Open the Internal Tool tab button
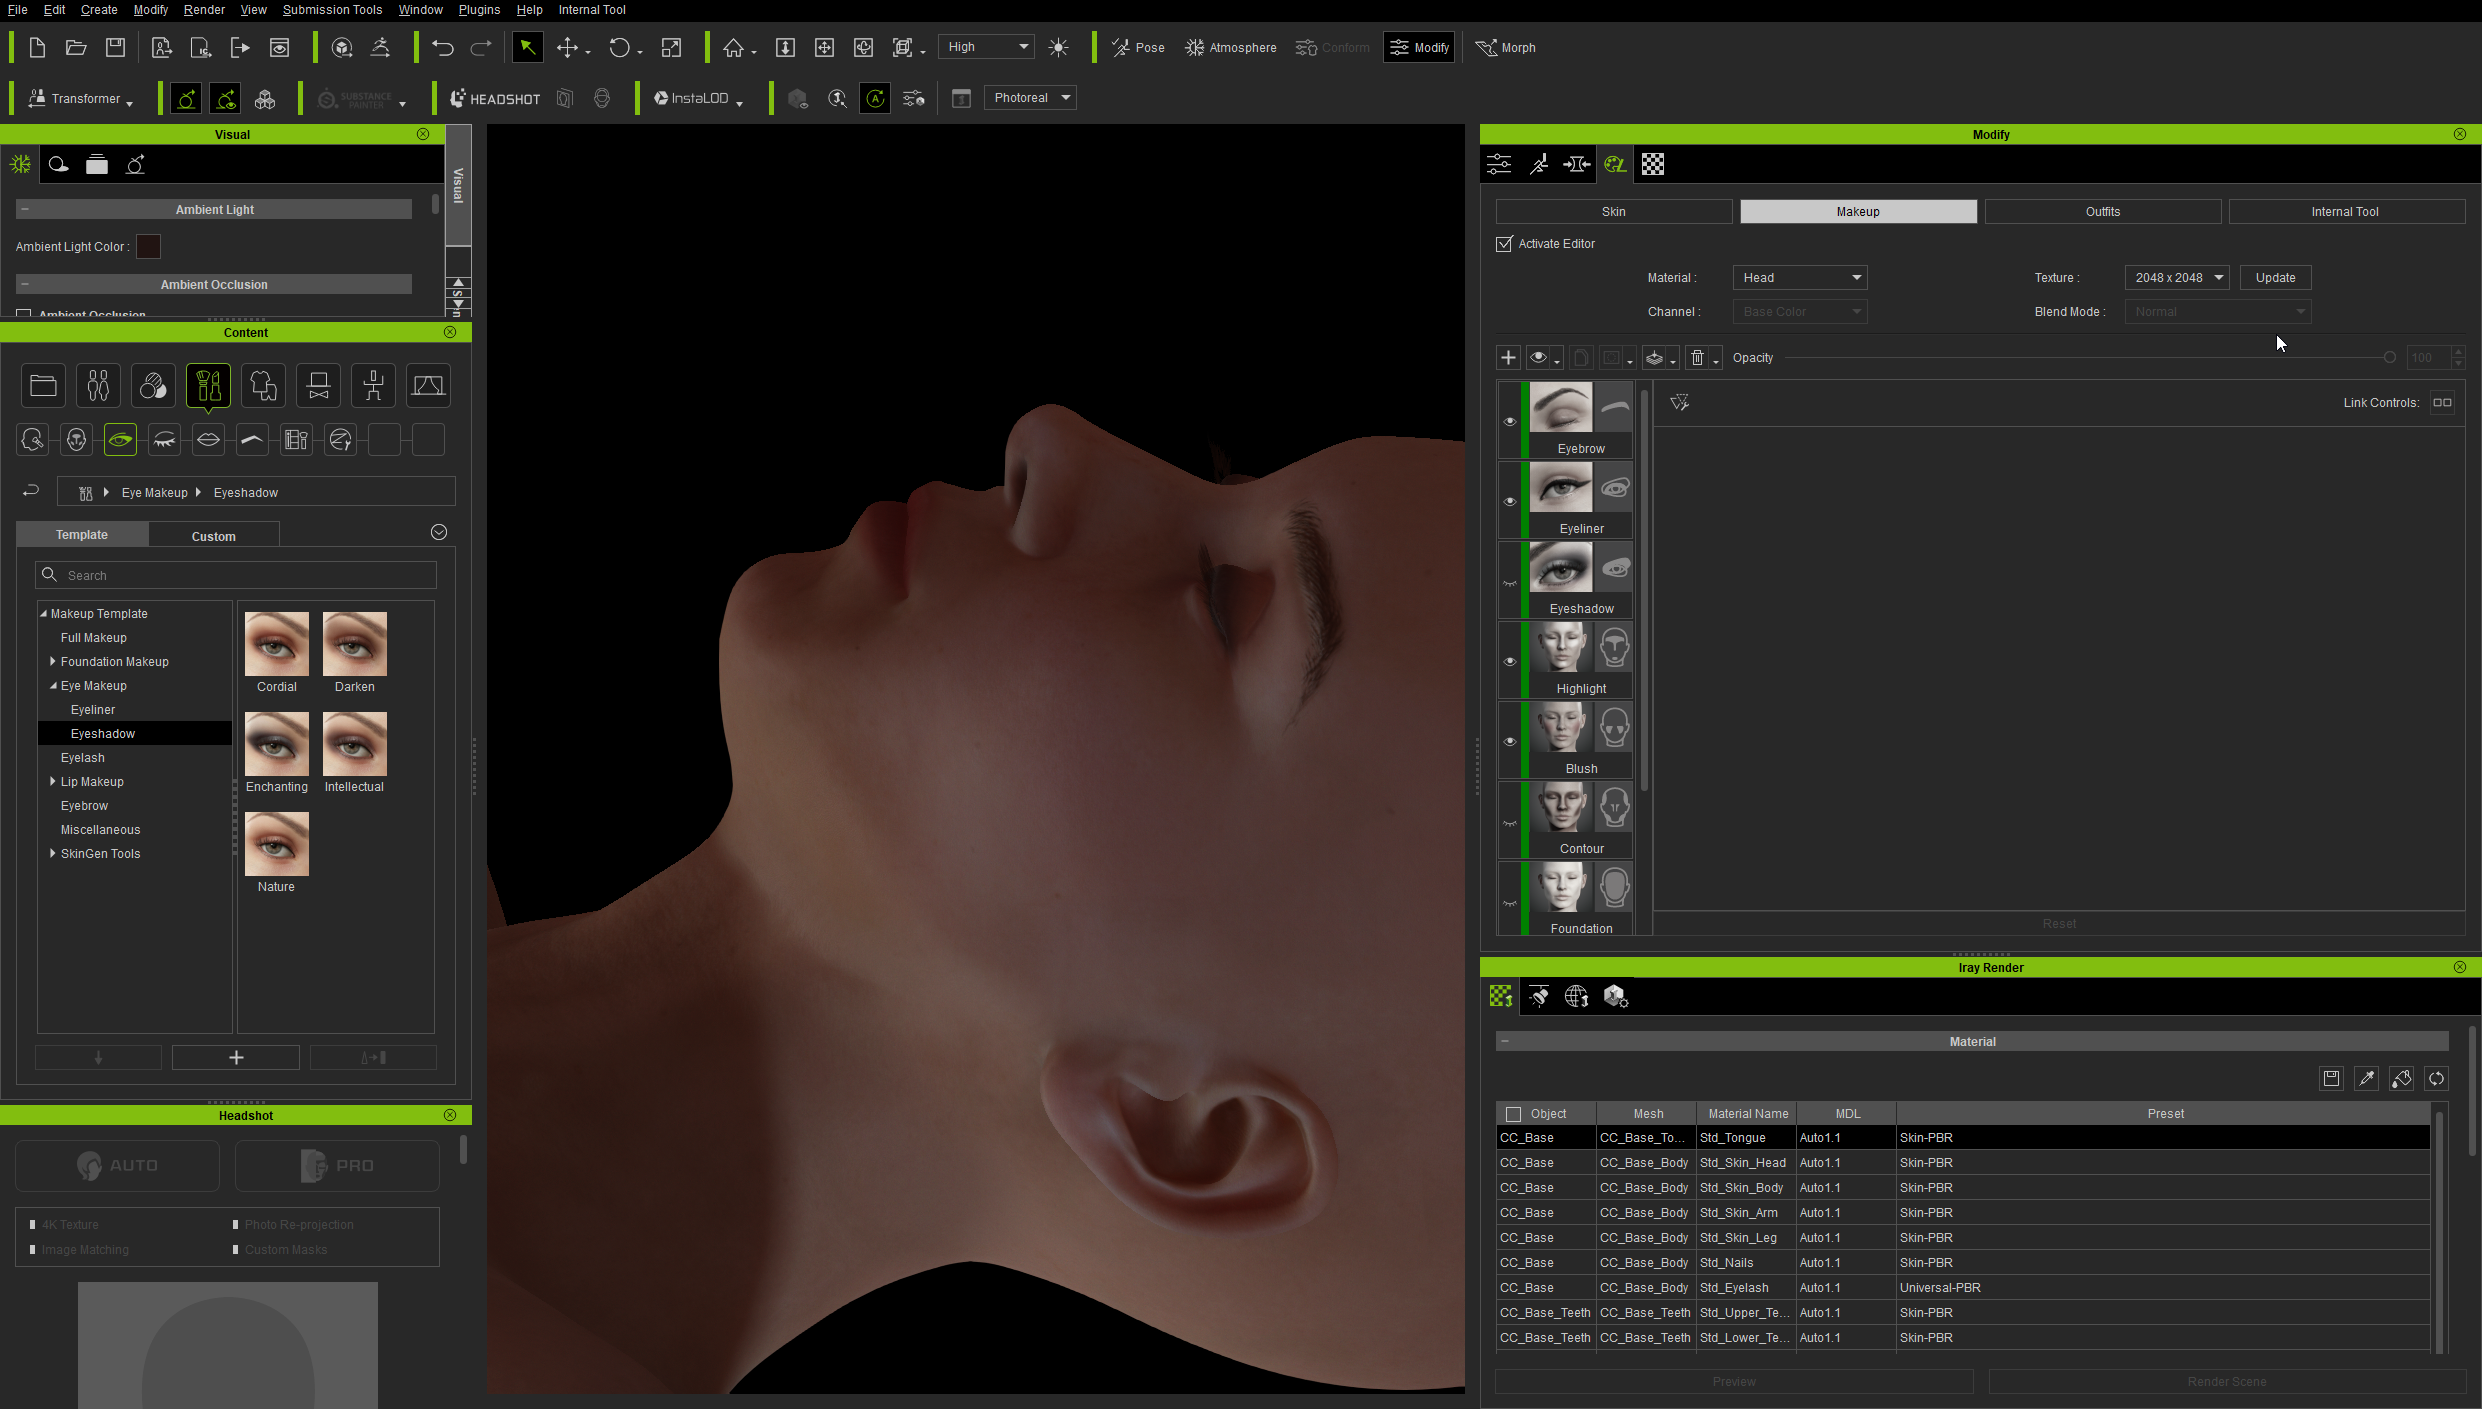Image resolution: width=2482 pixels, height=1409 pixels. 2345,211
